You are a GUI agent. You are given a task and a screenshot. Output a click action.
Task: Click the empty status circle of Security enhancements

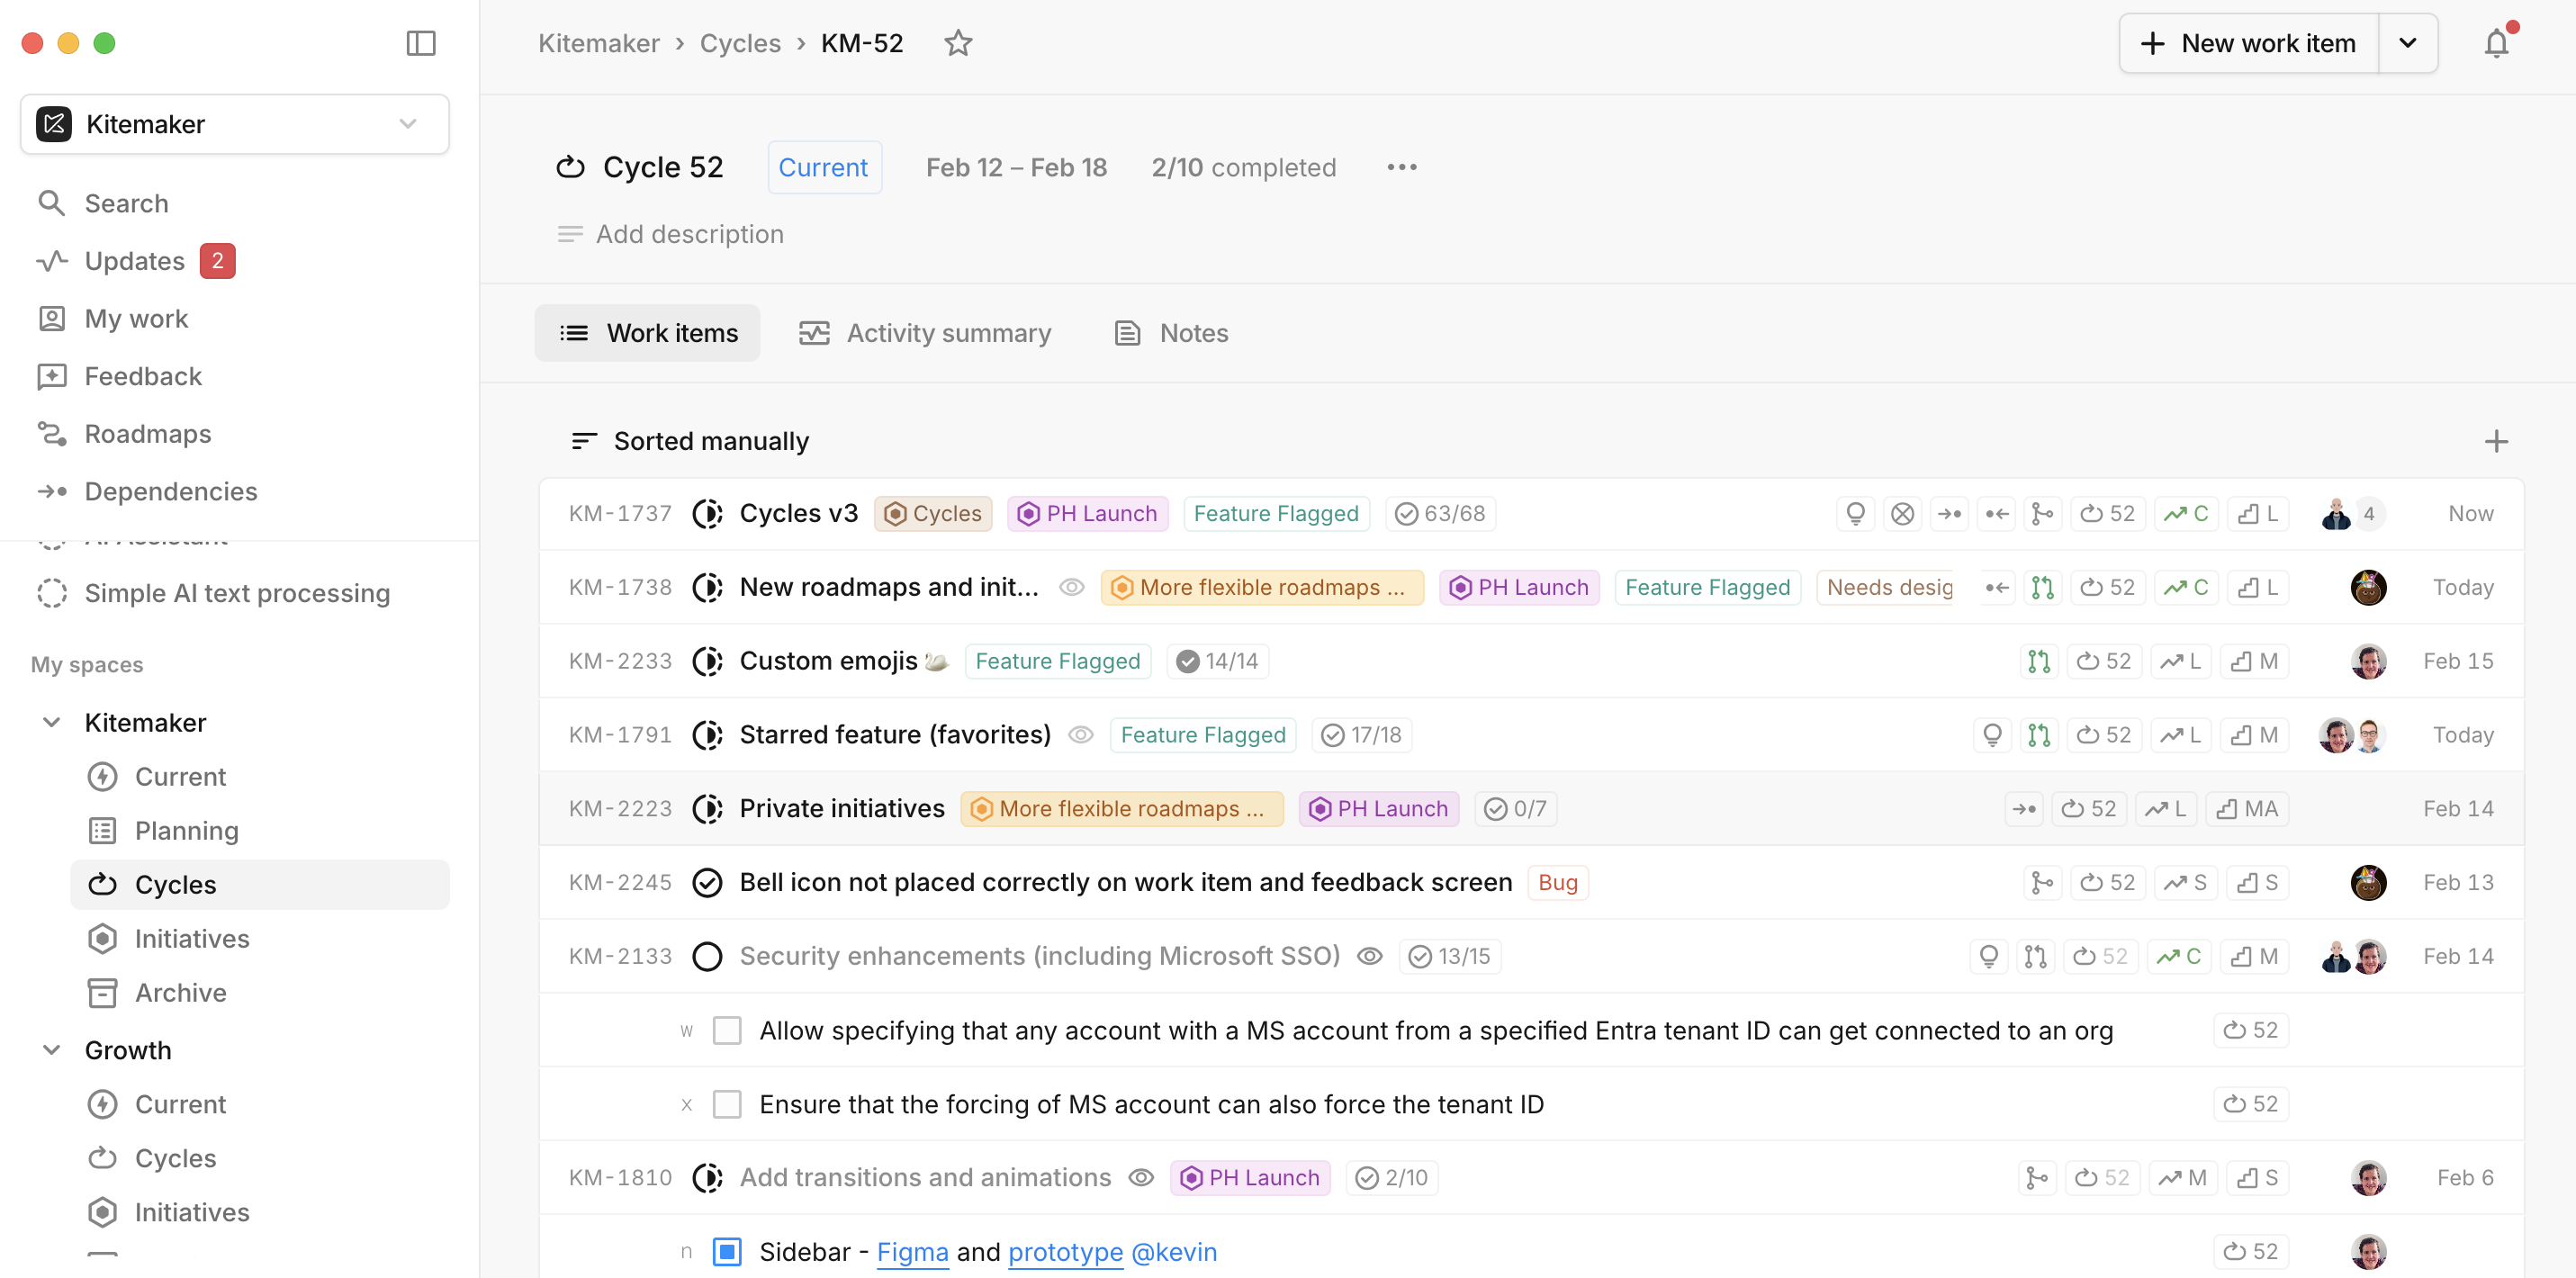[707, 956]
